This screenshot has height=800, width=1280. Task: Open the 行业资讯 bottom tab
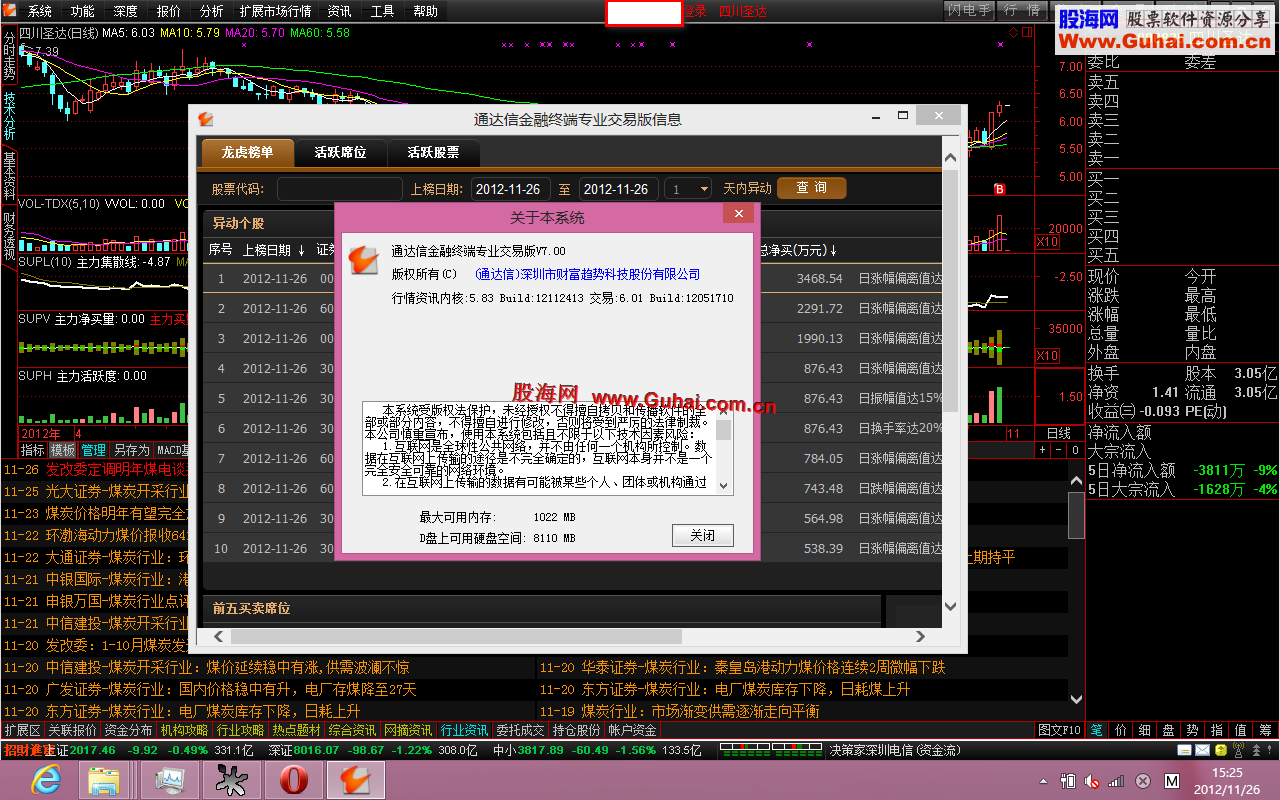tap(465, 730)
